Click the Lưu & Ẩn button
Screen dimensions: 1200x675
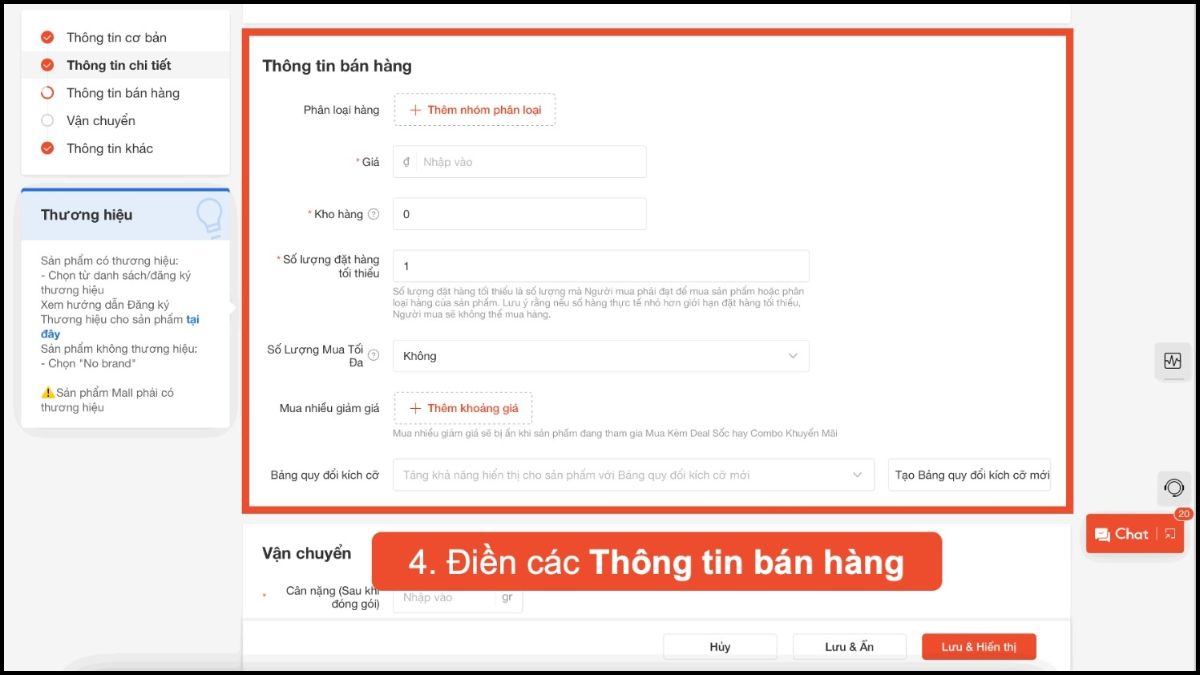(x=849, y=647)
